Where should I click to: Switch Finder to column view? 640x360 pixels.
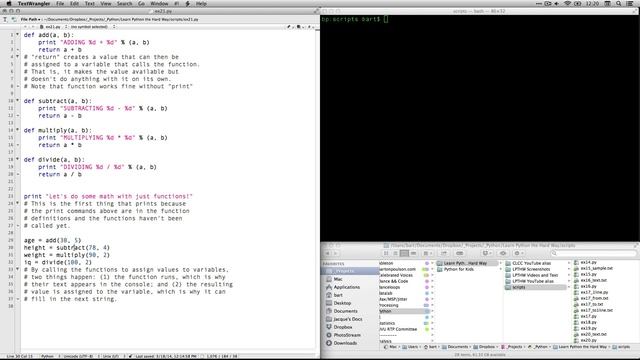(404, 253)
